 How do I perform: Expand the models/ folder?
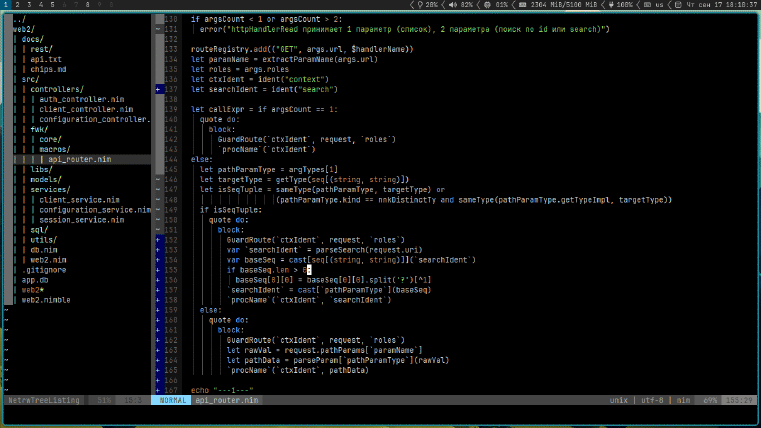pos(46,180)
